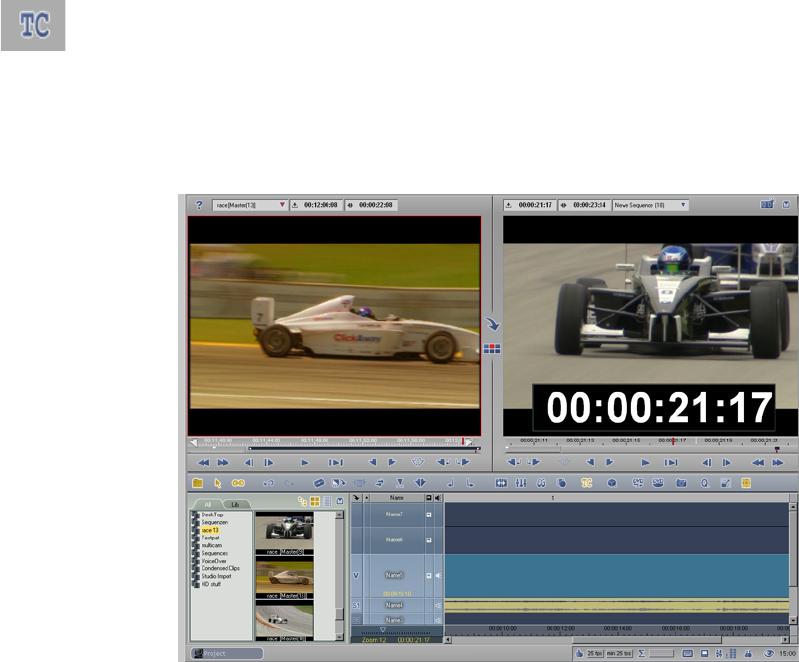Viewport: 799px width, 662px height.
Task: Click the yellow folder icon in toolbar
Action: (x=198, y=482)
